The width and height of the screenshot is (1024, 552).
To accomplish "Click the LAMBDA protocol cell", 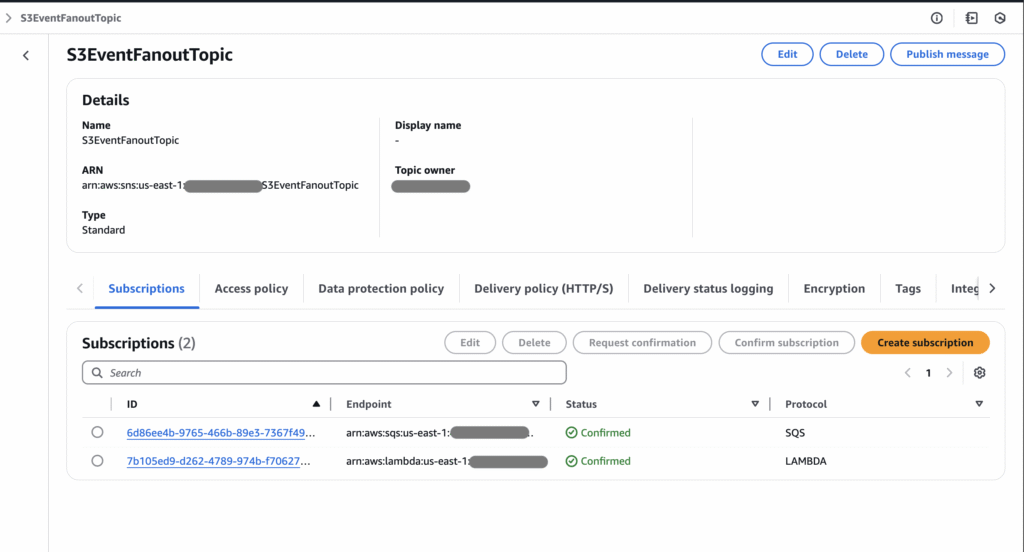I will point(805,461).
